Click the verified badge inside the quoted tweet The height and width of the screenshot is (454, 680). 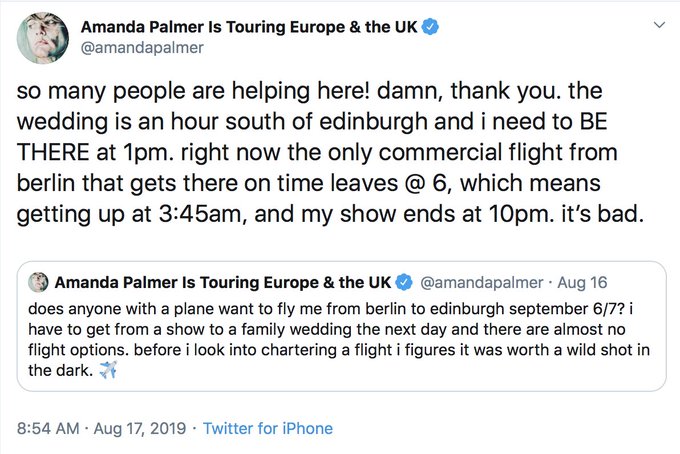pyautogui.click(x=405, y=281)
